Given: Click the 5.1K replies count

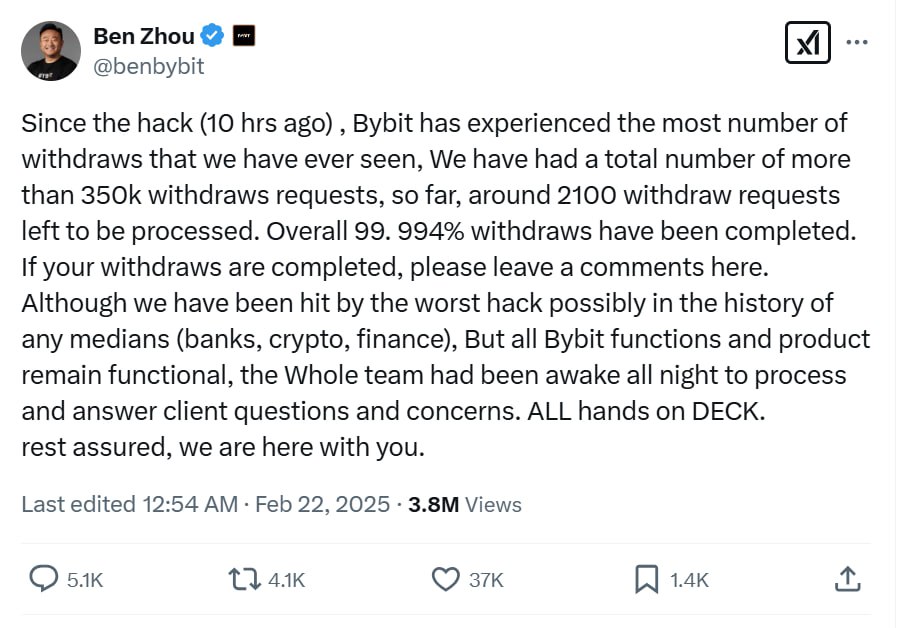Looking at the screenshot, I should (x=85, y=580).
